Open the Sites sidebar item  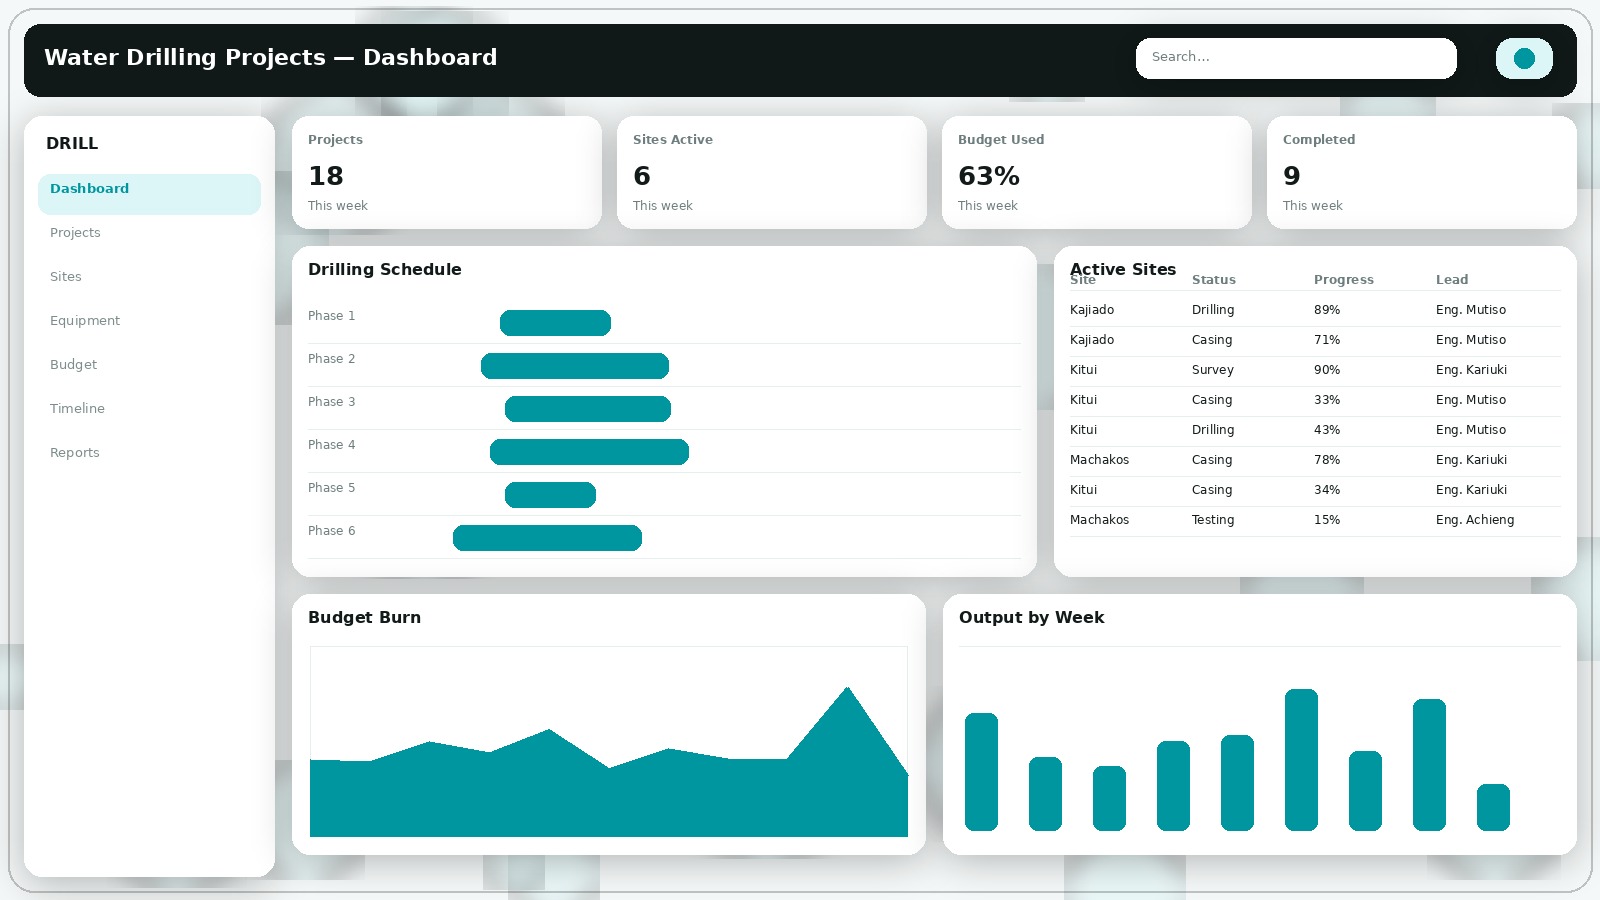pos(66,277)
